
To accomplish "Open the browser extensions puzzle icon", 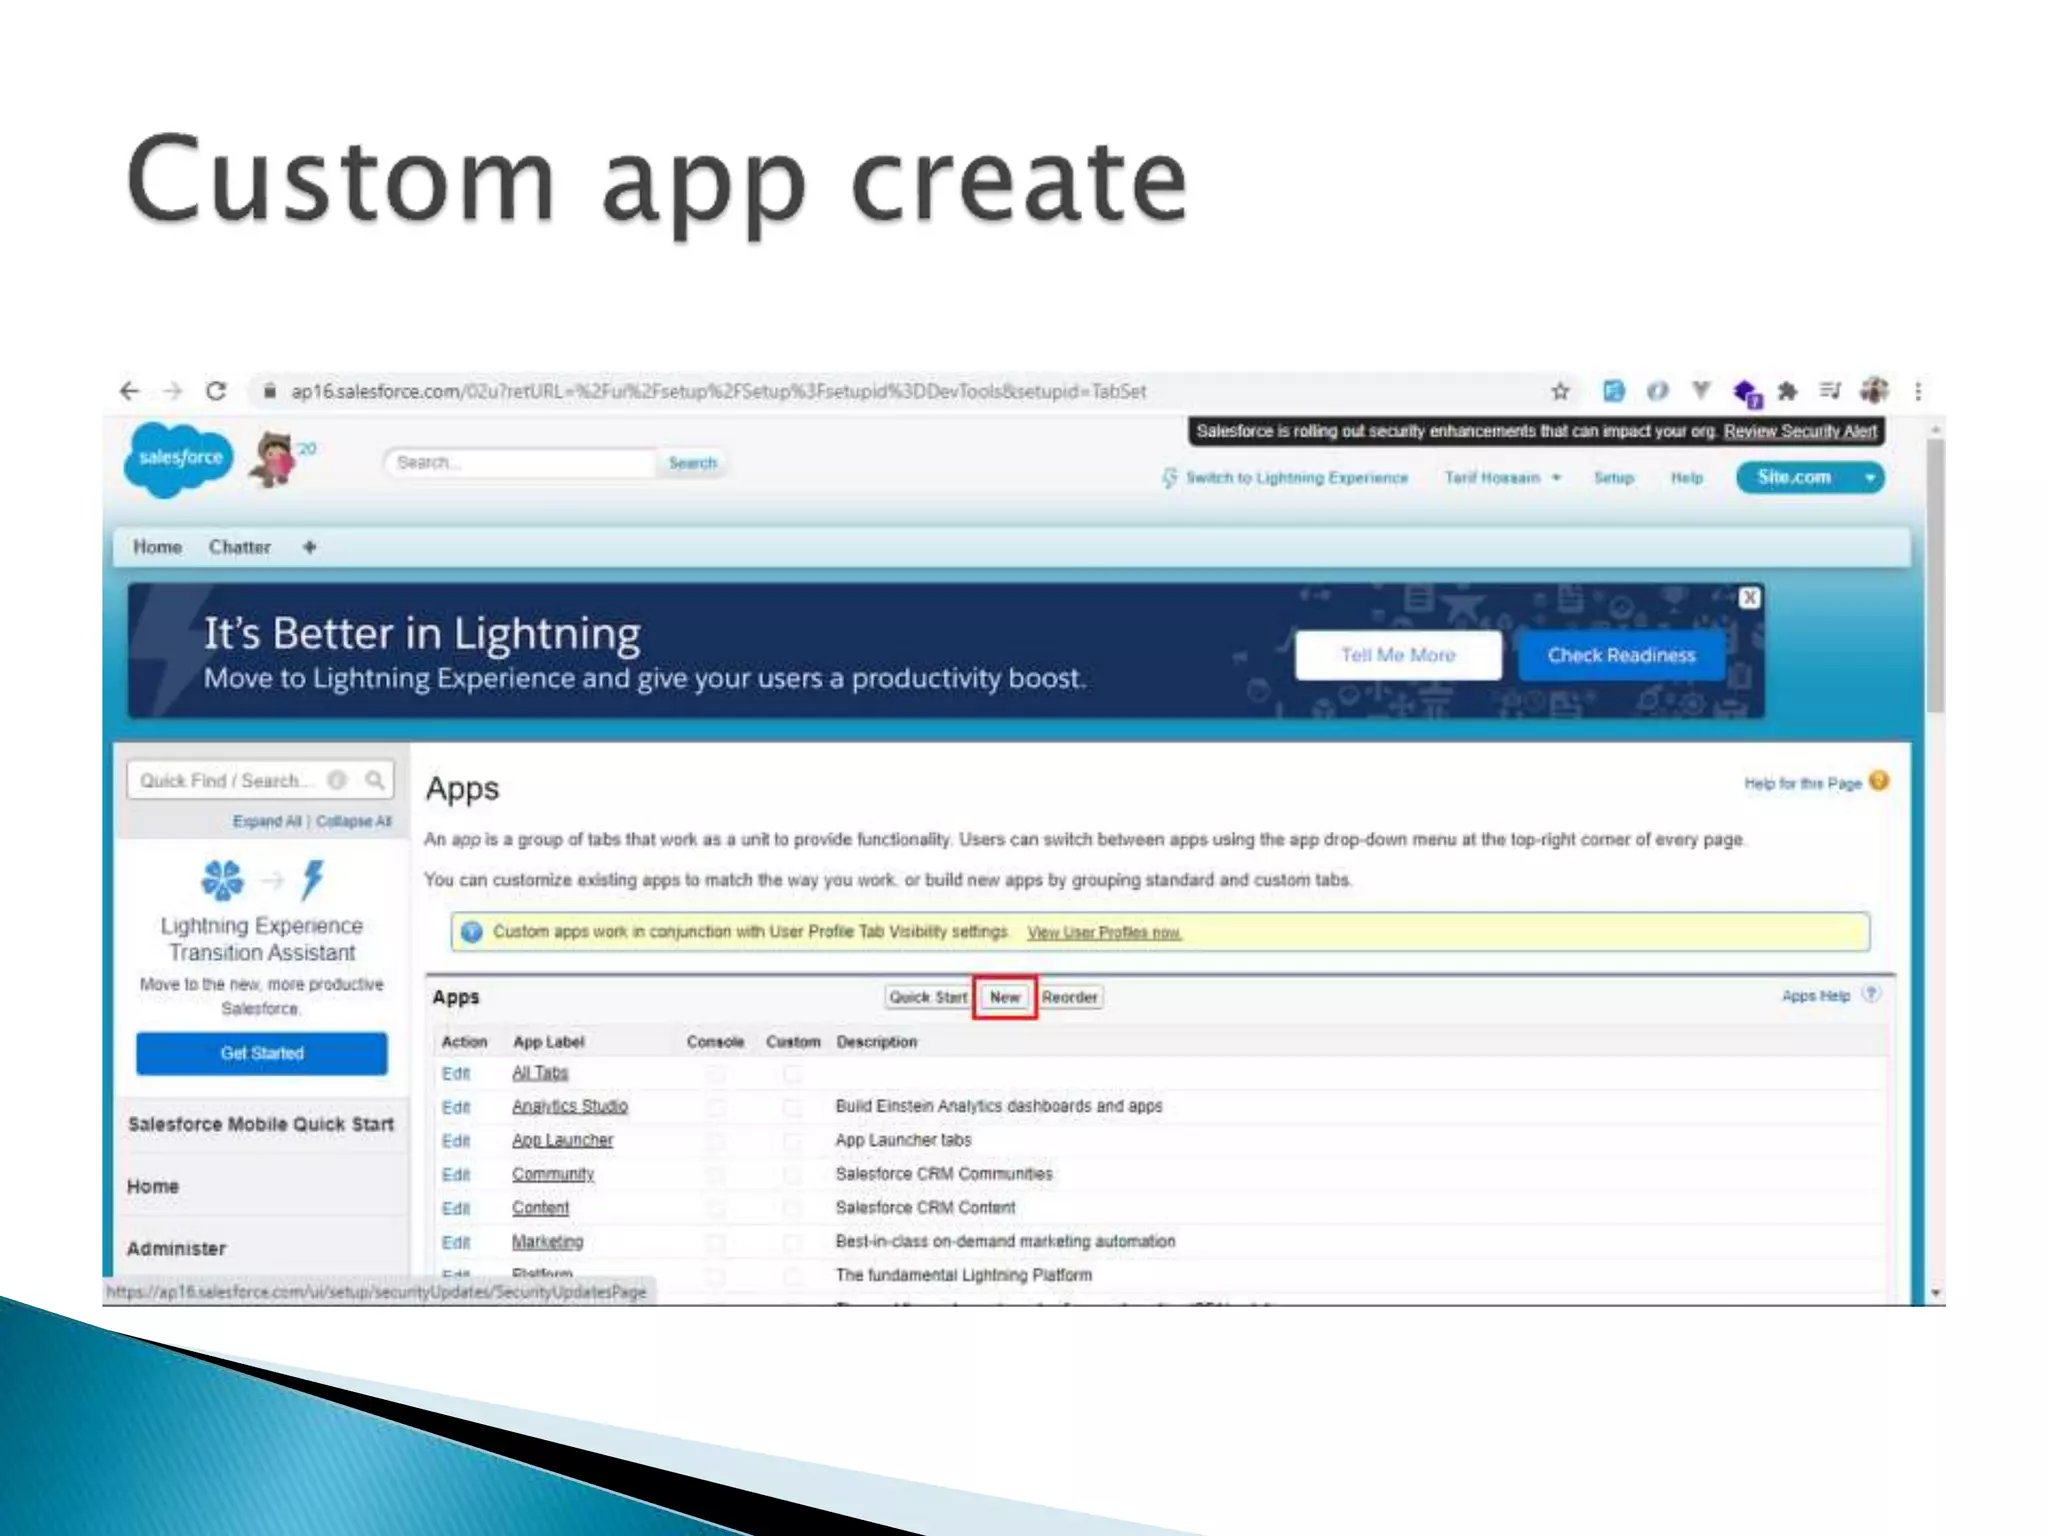I will [x=1787, y=391].
